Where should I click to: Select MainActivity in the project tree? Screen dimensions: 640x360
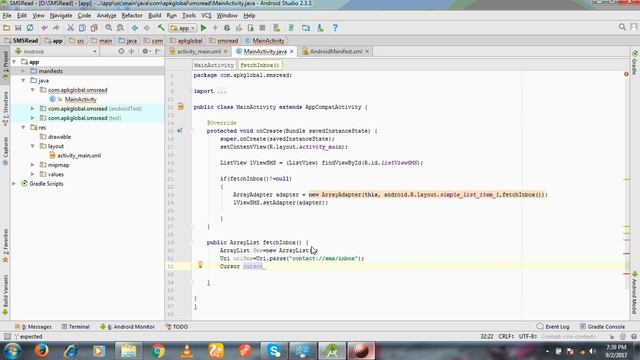80,99
